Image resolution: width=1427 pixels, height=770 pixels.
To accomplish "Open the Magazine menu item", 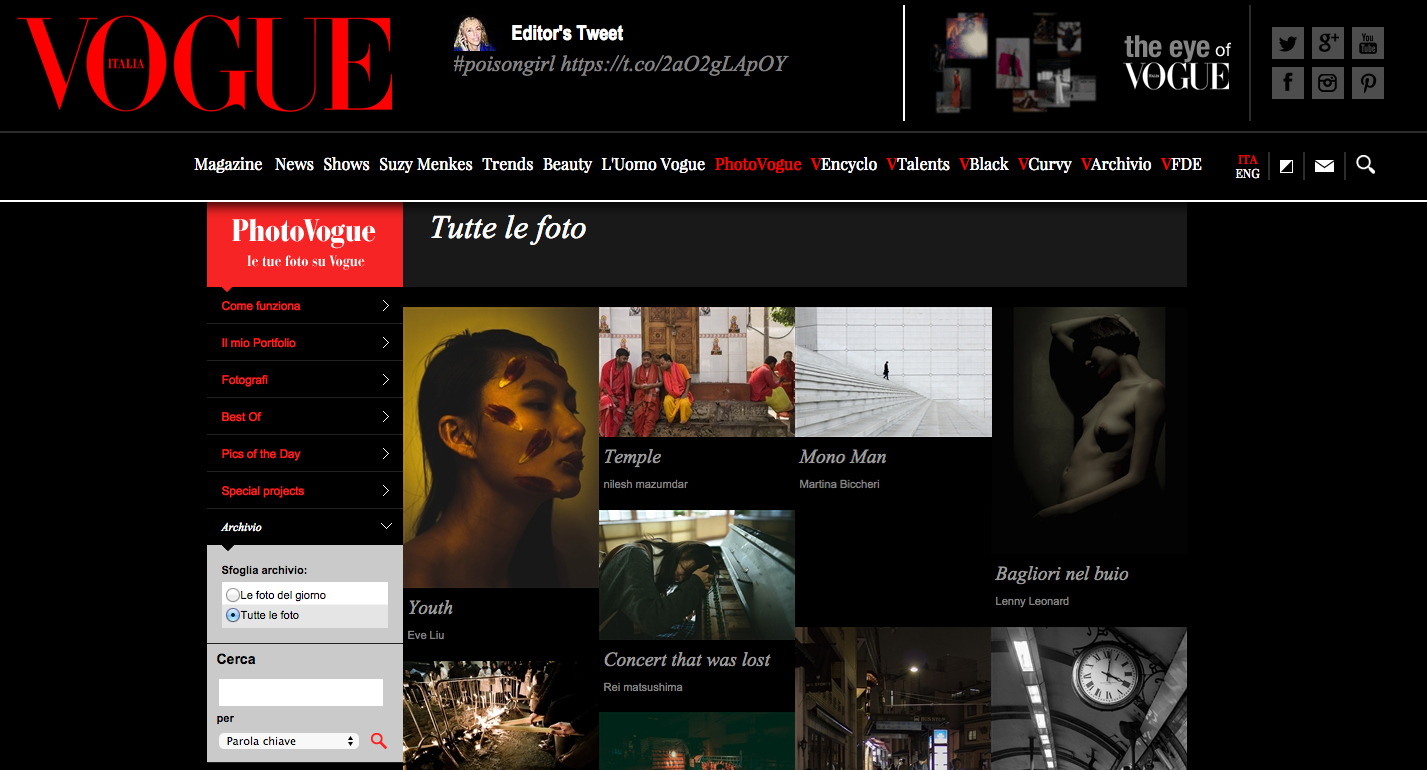I will 228,164.
